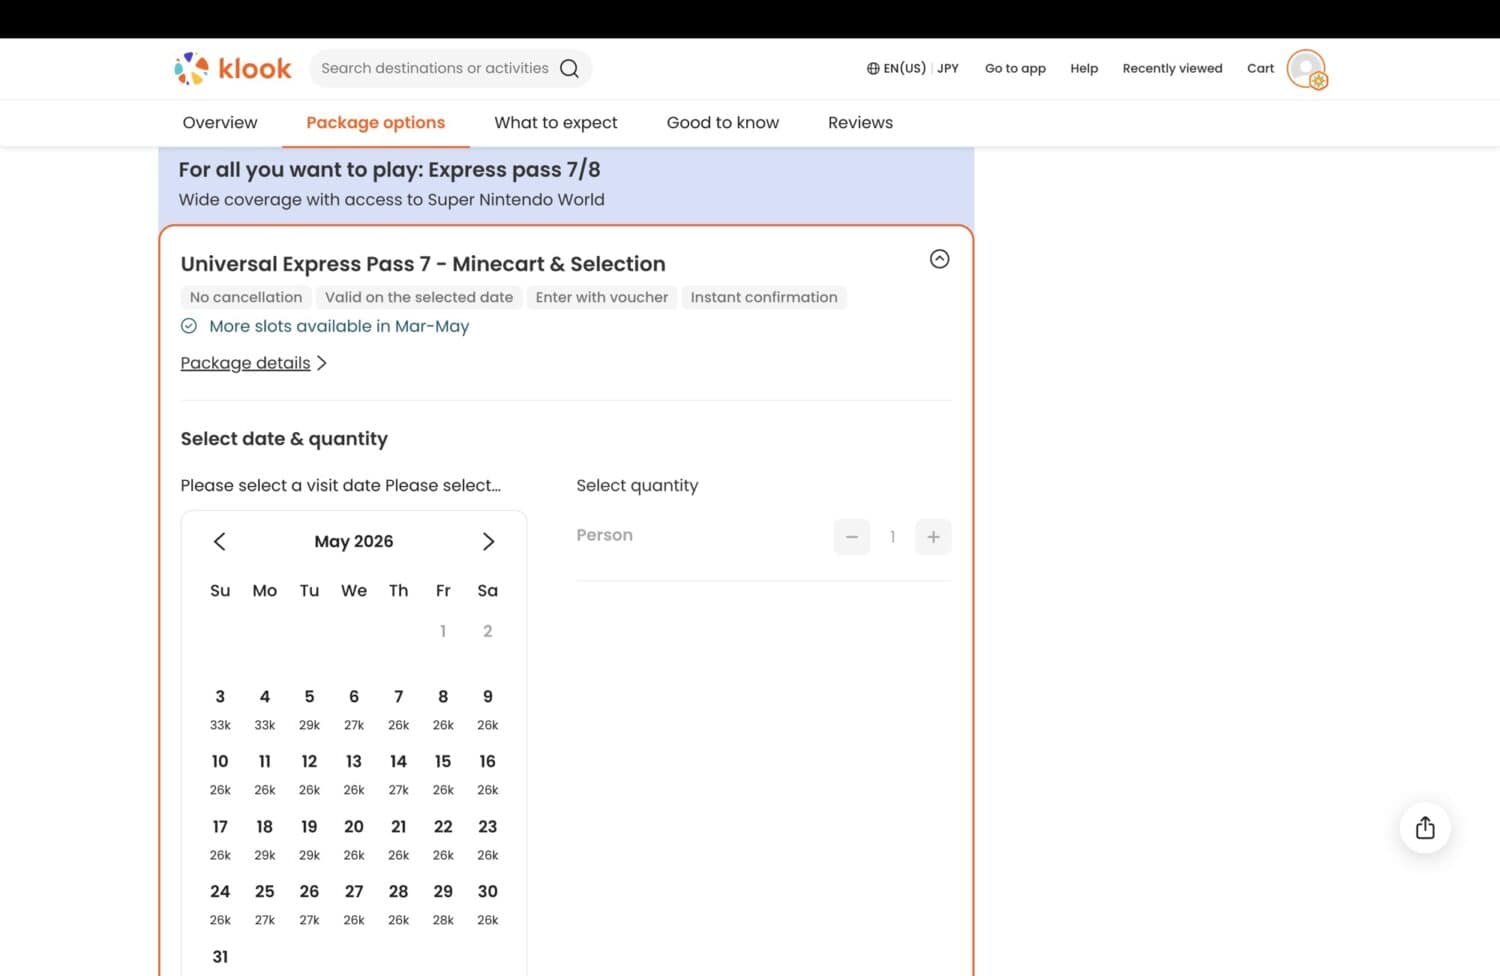Select May 3 on the calendar
Image resolution: width=1500 pixels, height=976 pixels.
pos(220,709)
